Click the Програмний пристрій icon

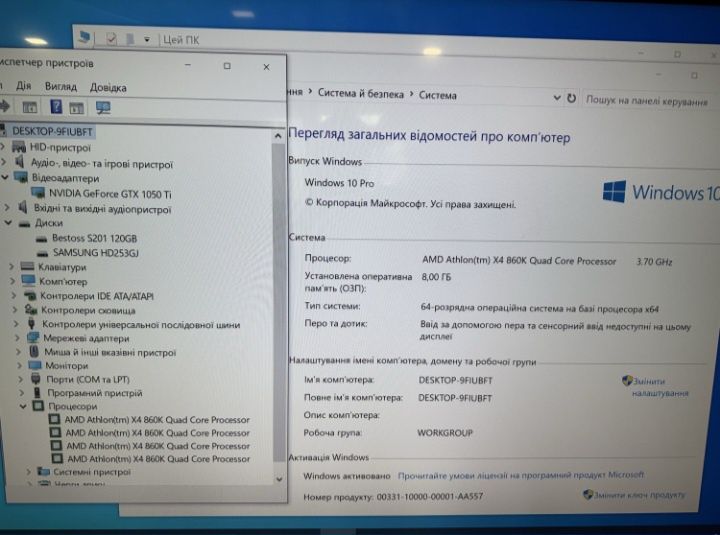37,393
